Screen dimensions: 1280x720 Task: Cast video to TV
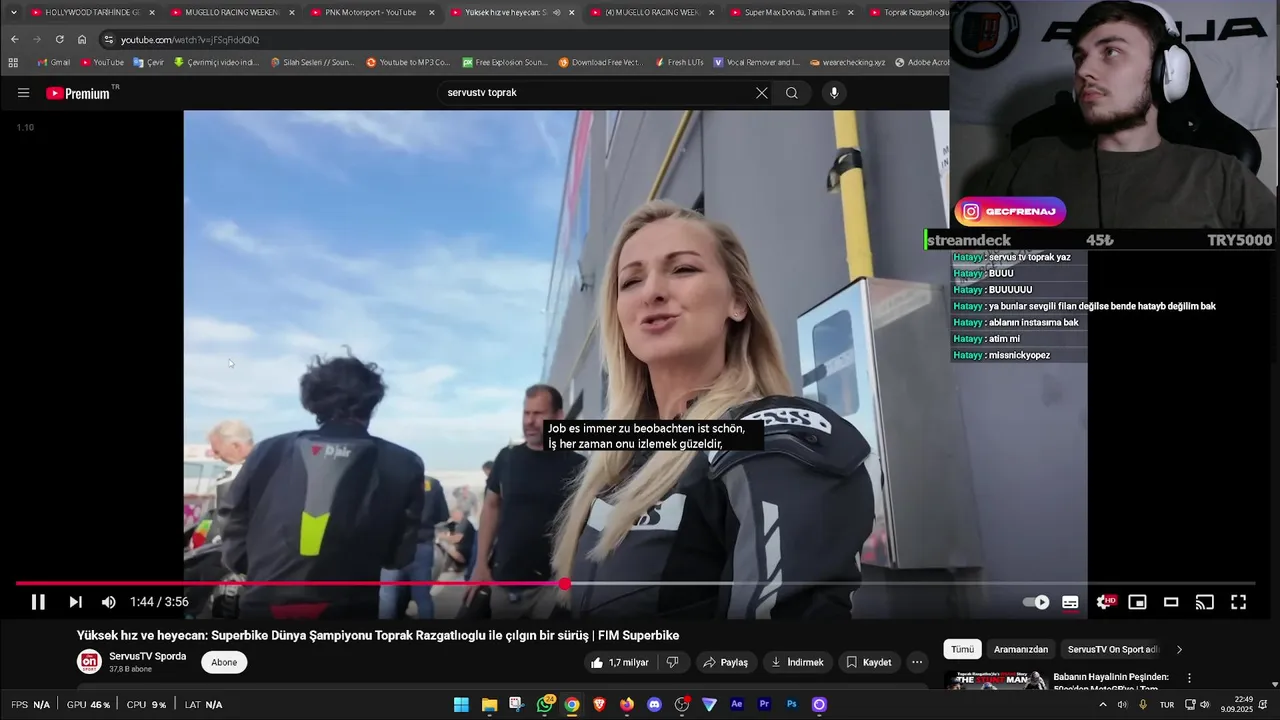(1205, 602)
